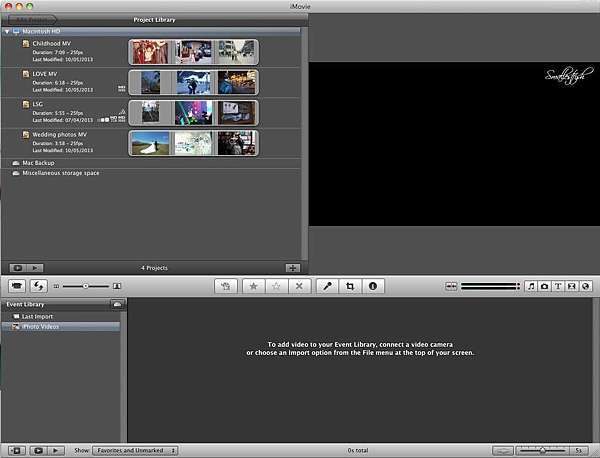Open the voiceover microphone tool

pos(327,286)
